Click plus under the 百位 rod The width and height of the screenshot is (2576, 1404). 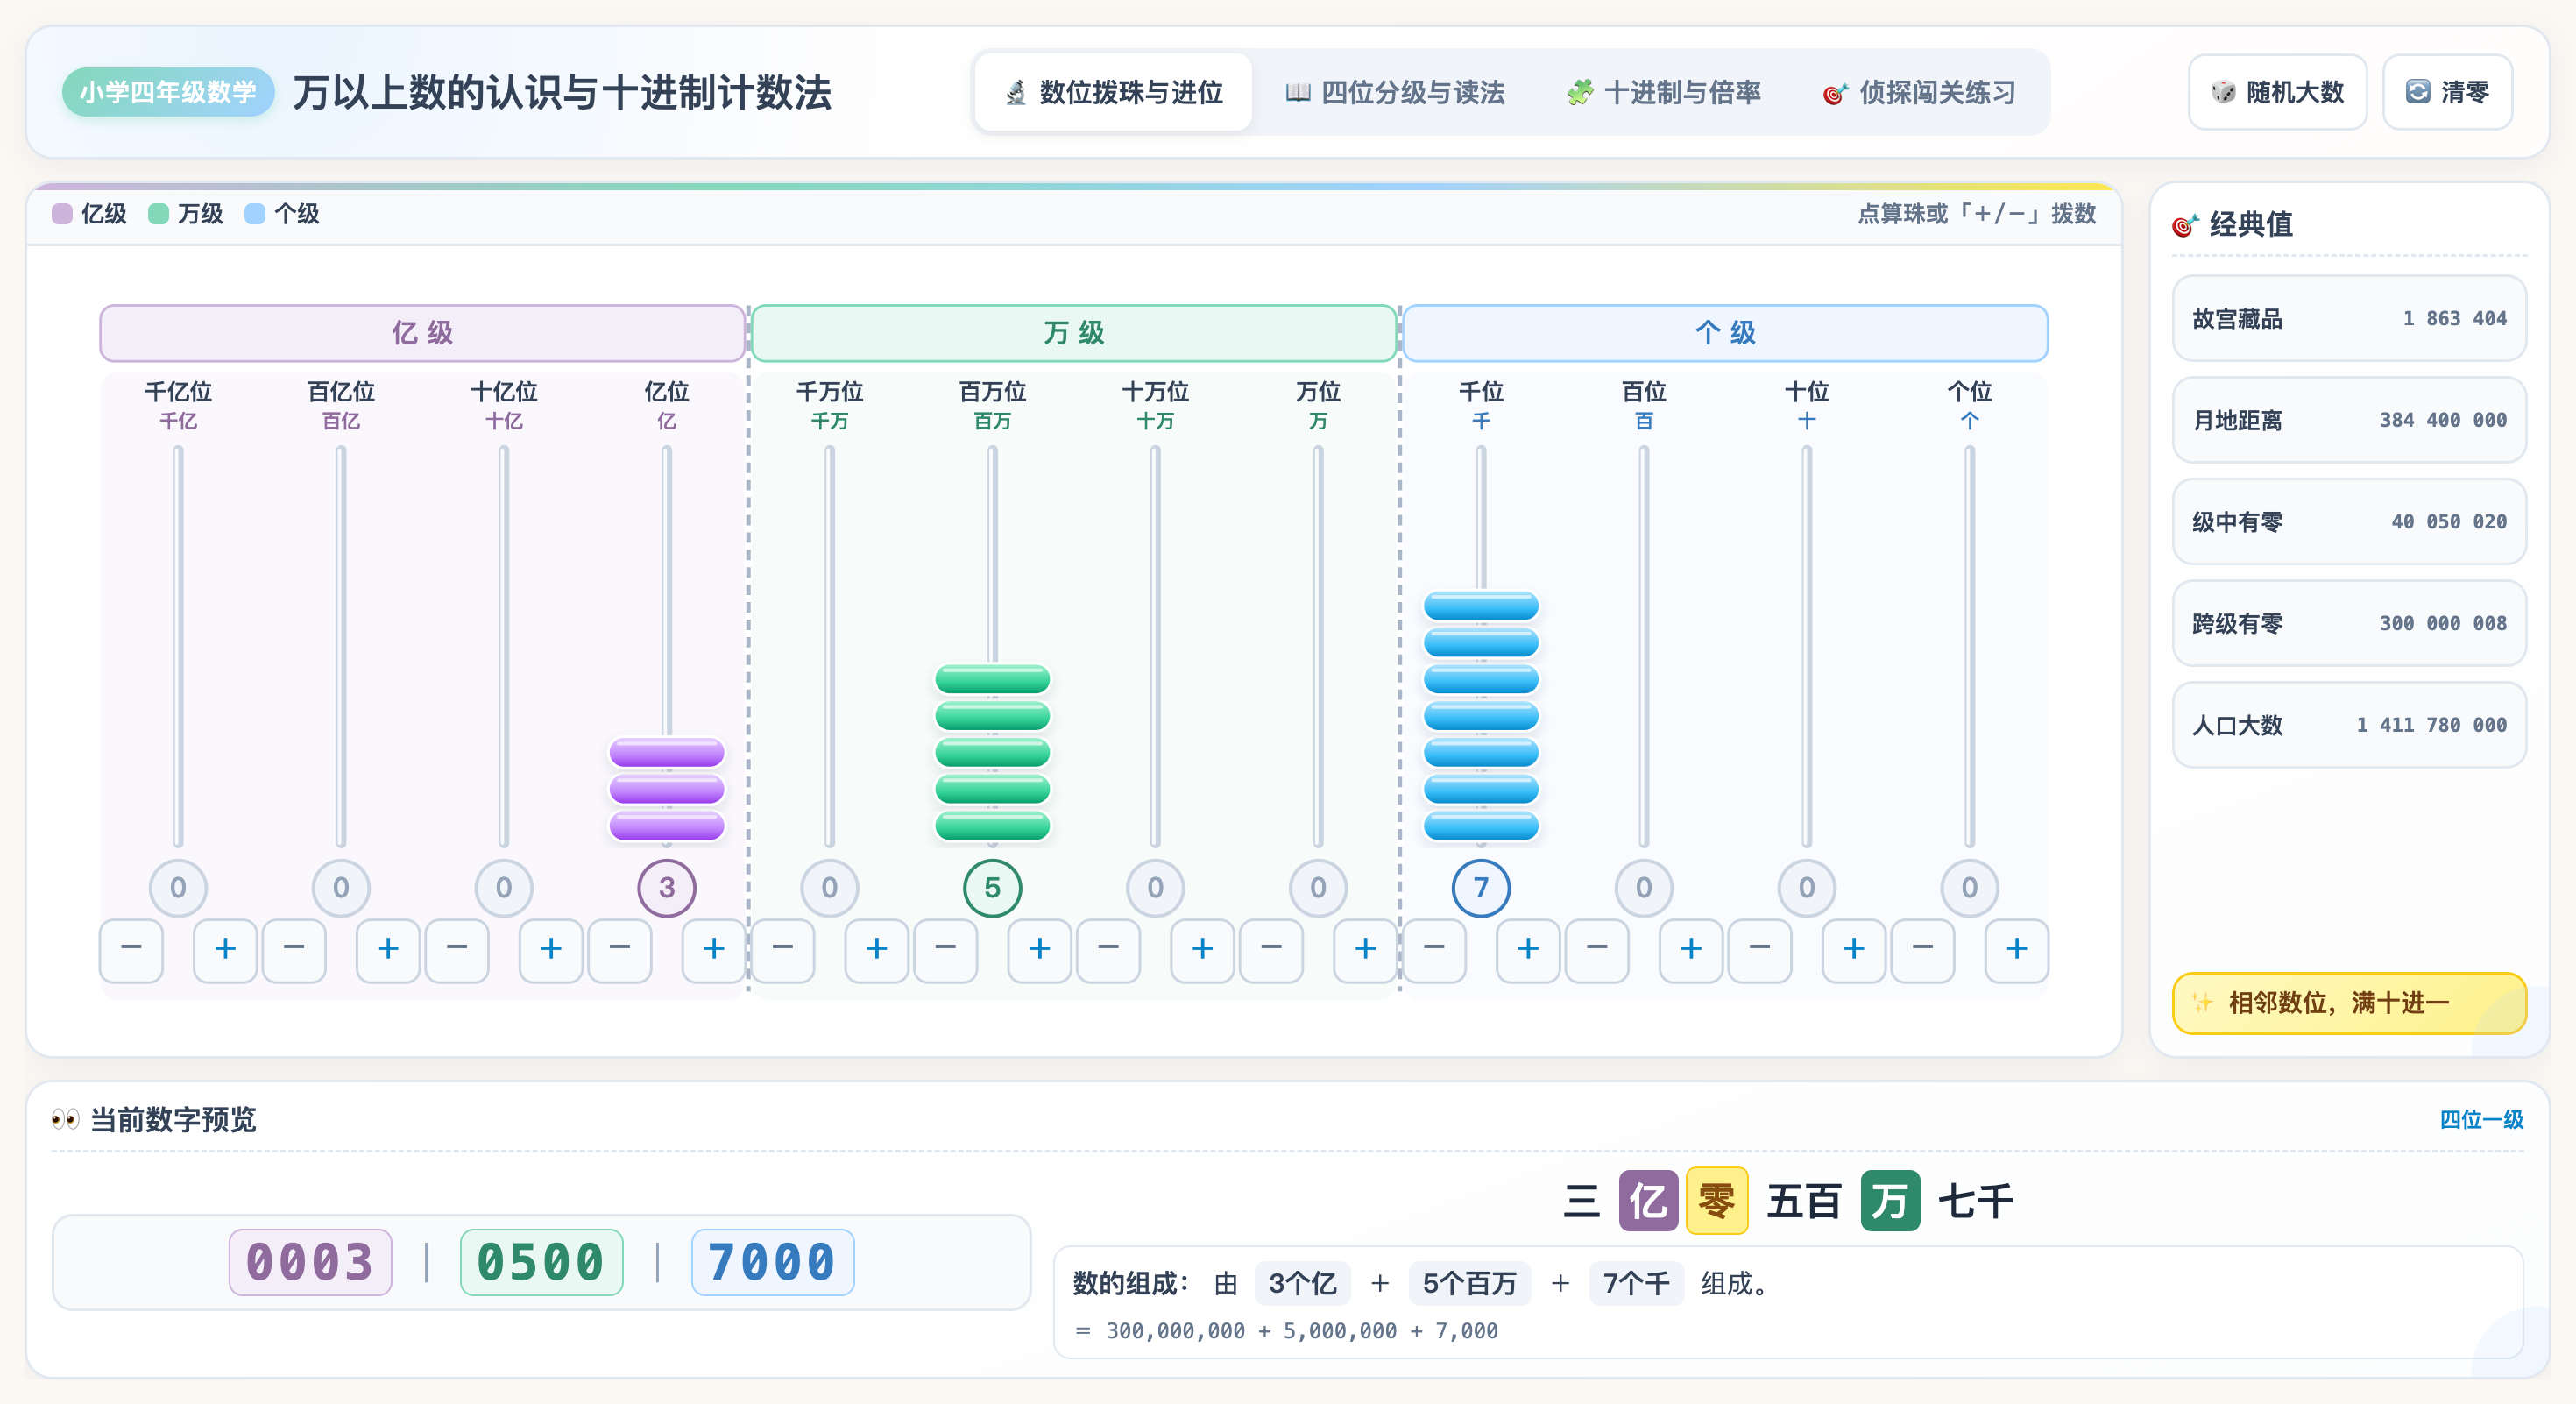pos(1692,950)
